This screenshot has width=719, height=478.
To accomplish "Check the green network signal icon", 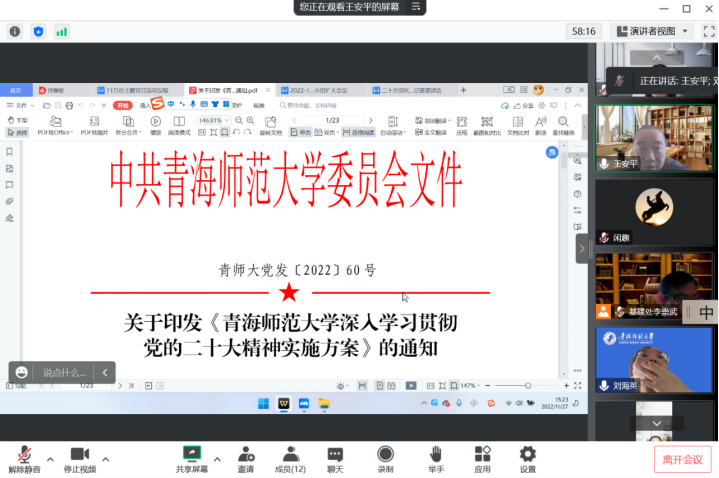I will tap(61, 32).
